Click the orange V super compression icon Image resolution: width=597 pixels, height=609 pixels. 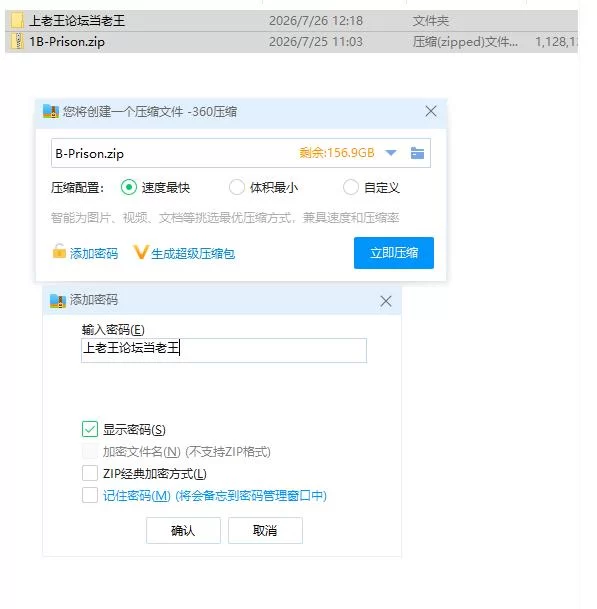tap(141, 252)
